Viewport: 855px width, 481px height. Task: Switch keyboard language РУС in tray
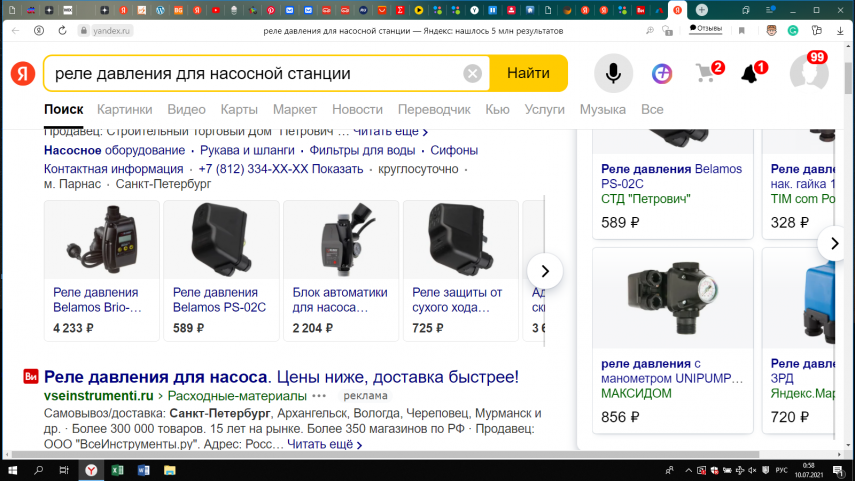(x=781, y=470)
